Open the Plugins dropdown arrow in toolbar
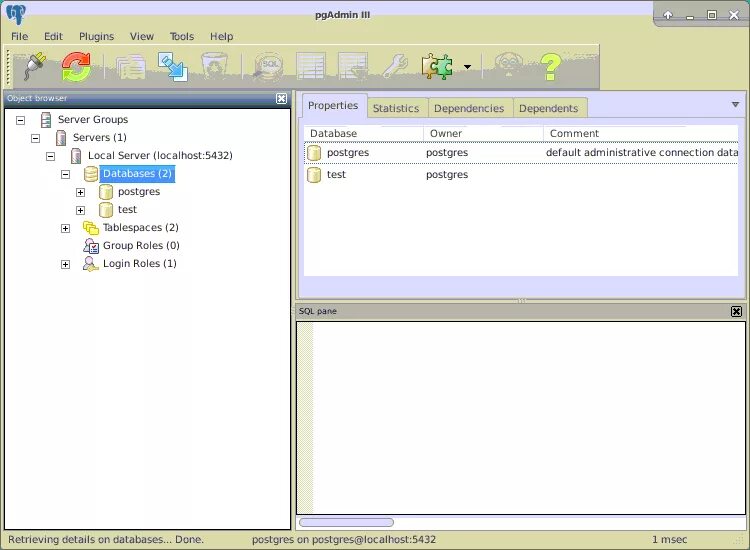The image size is (750, 550). click(467, 66)
